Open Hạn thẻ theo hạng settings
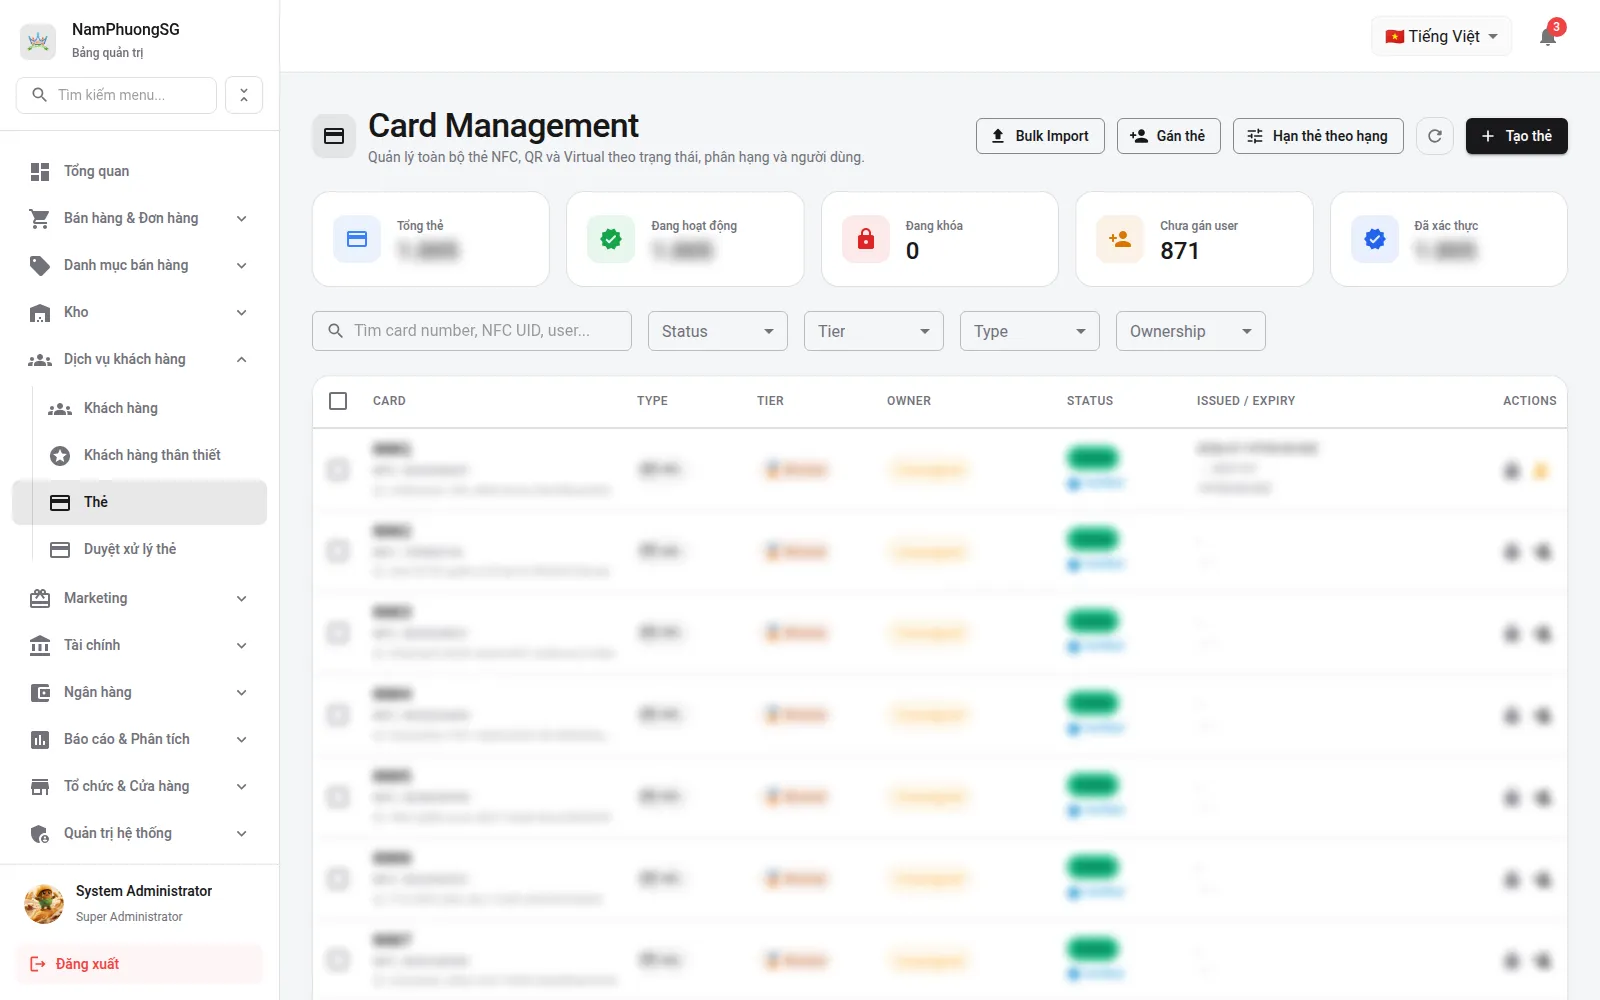 (x=1318, y=136)
